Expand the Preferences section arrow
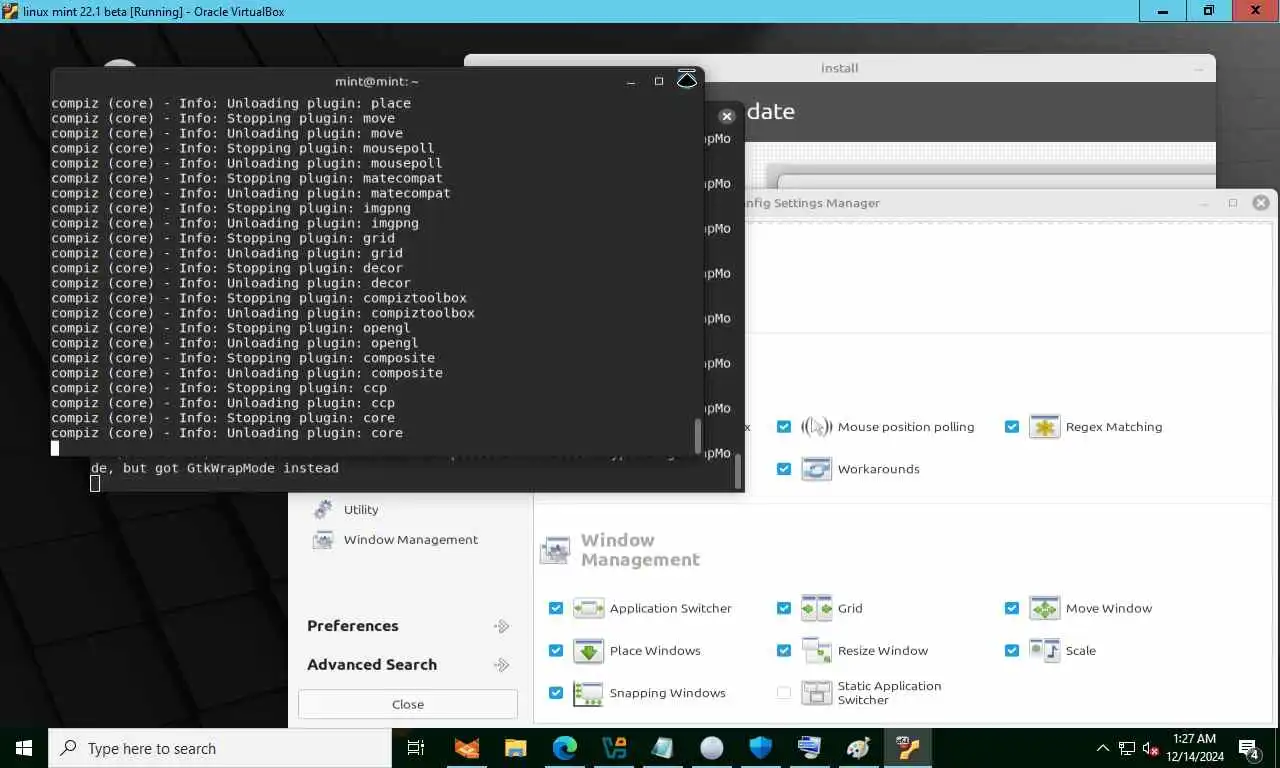The height and width of the screenshot is (768, 1280). click(502, 626)
